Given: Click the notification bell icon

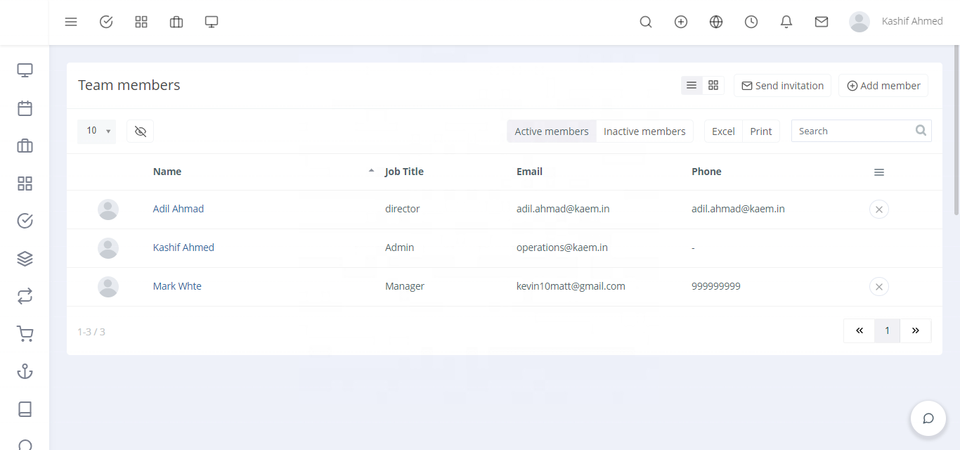Looking at the screenshot, I should [x=786, y=22].
